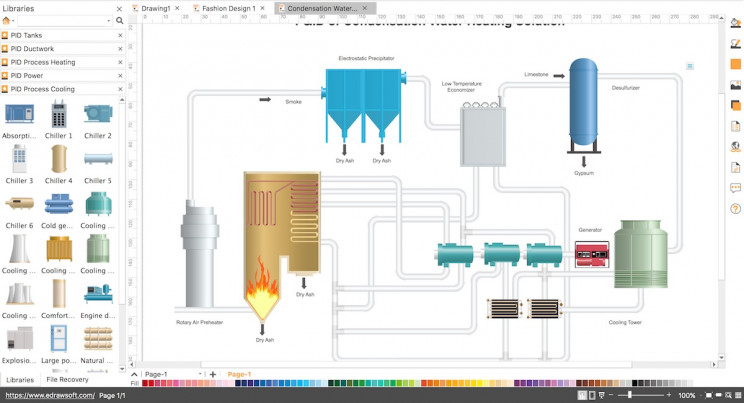
Task: Open the image picture panel icon
Action: [735, 85]
